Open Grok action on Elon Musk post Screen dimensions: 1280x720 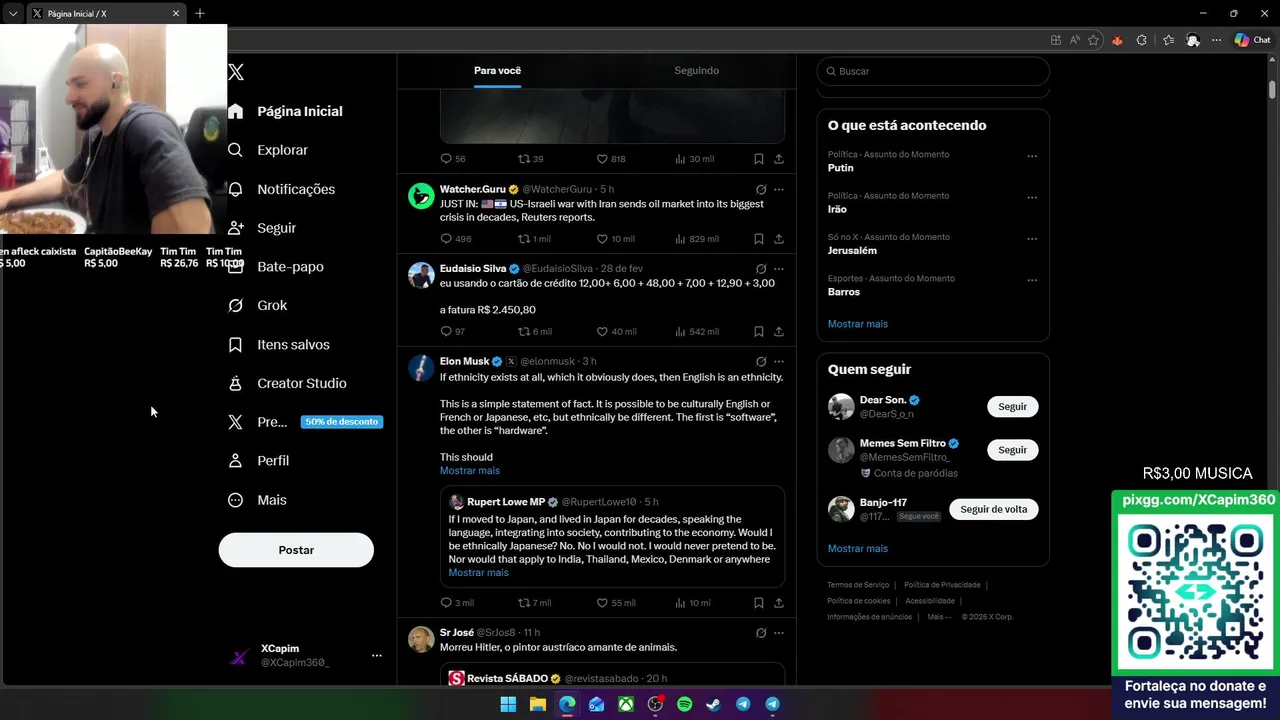[x=761, y=361]
